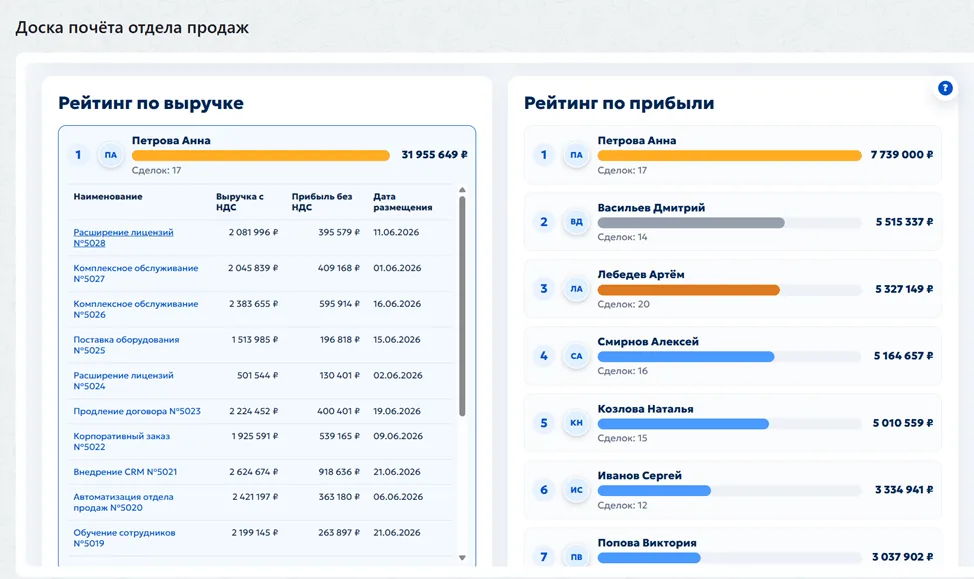Image resolution: width=974 pixels, height=579 pixels.
Task: Click the ВД avatar for Васильев Дмитрий
Action: 576,222
